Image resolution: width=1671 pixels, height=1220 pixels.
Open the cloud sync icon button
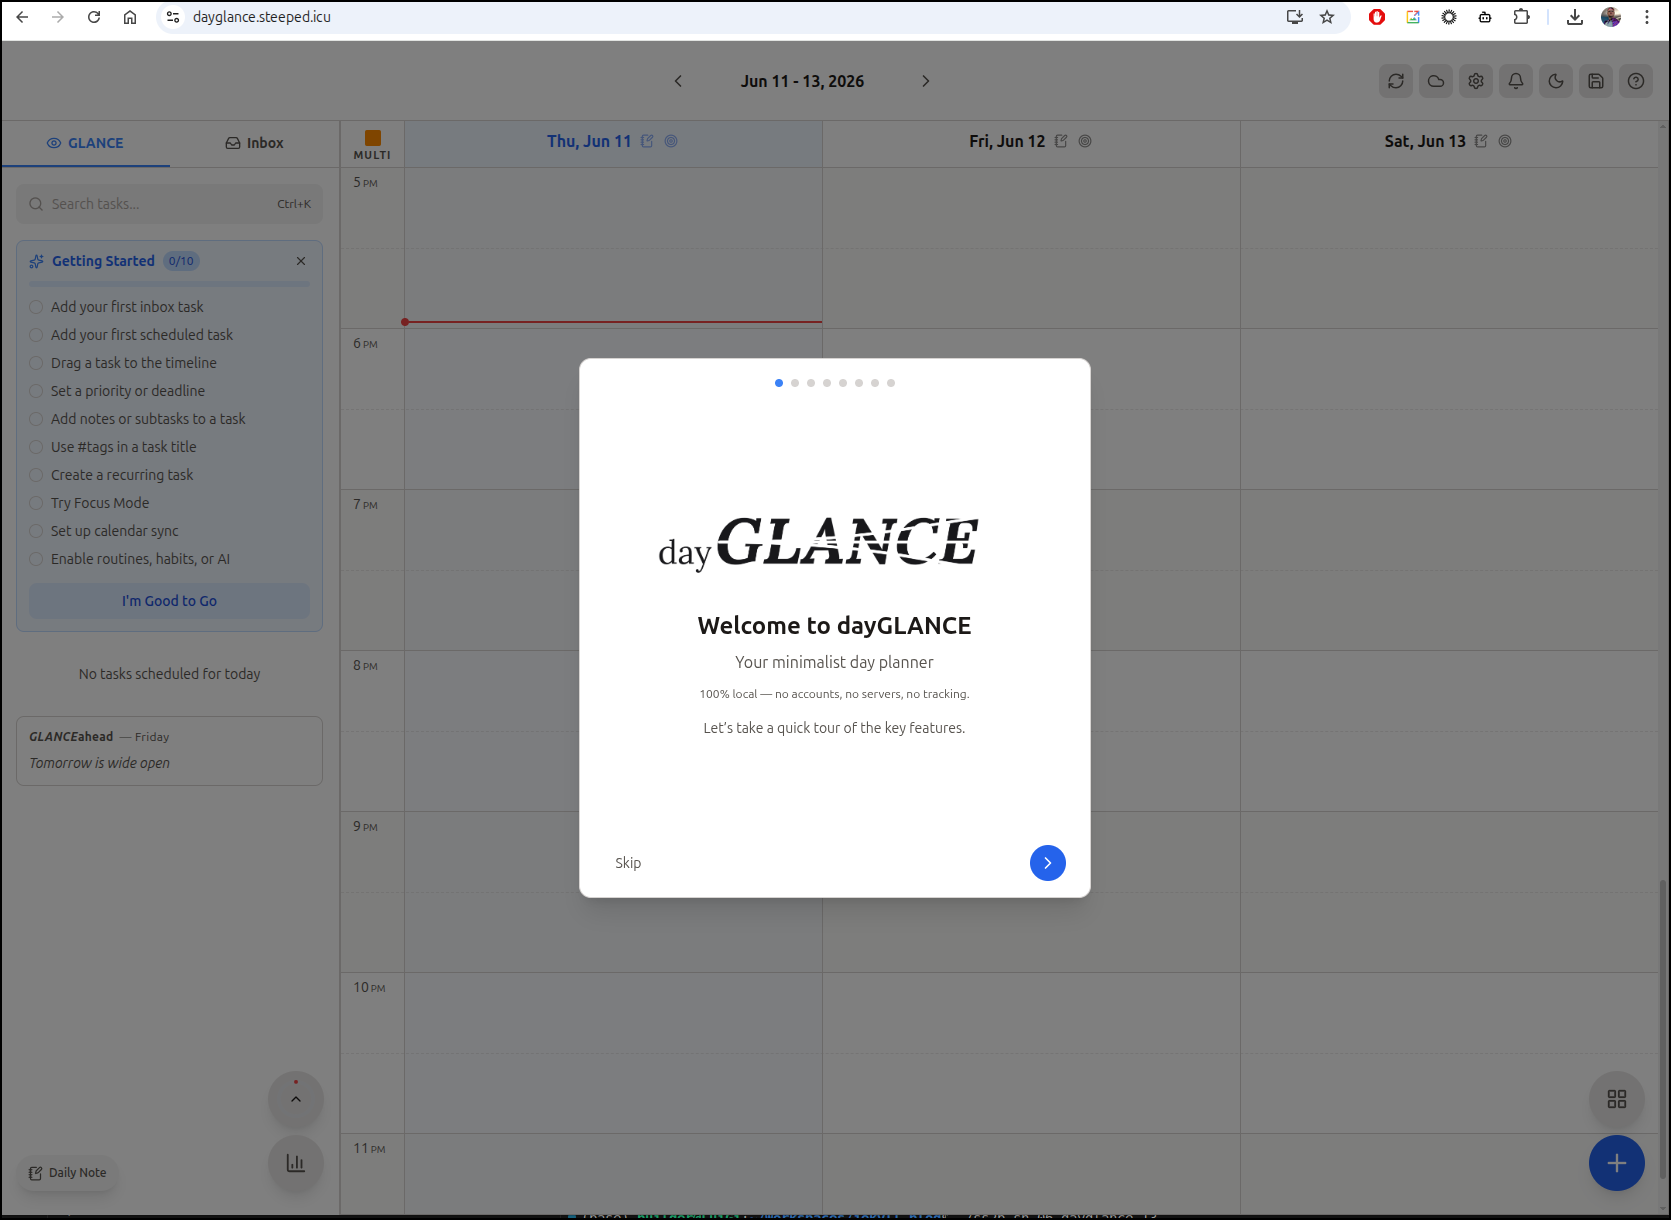[1436, 81]
